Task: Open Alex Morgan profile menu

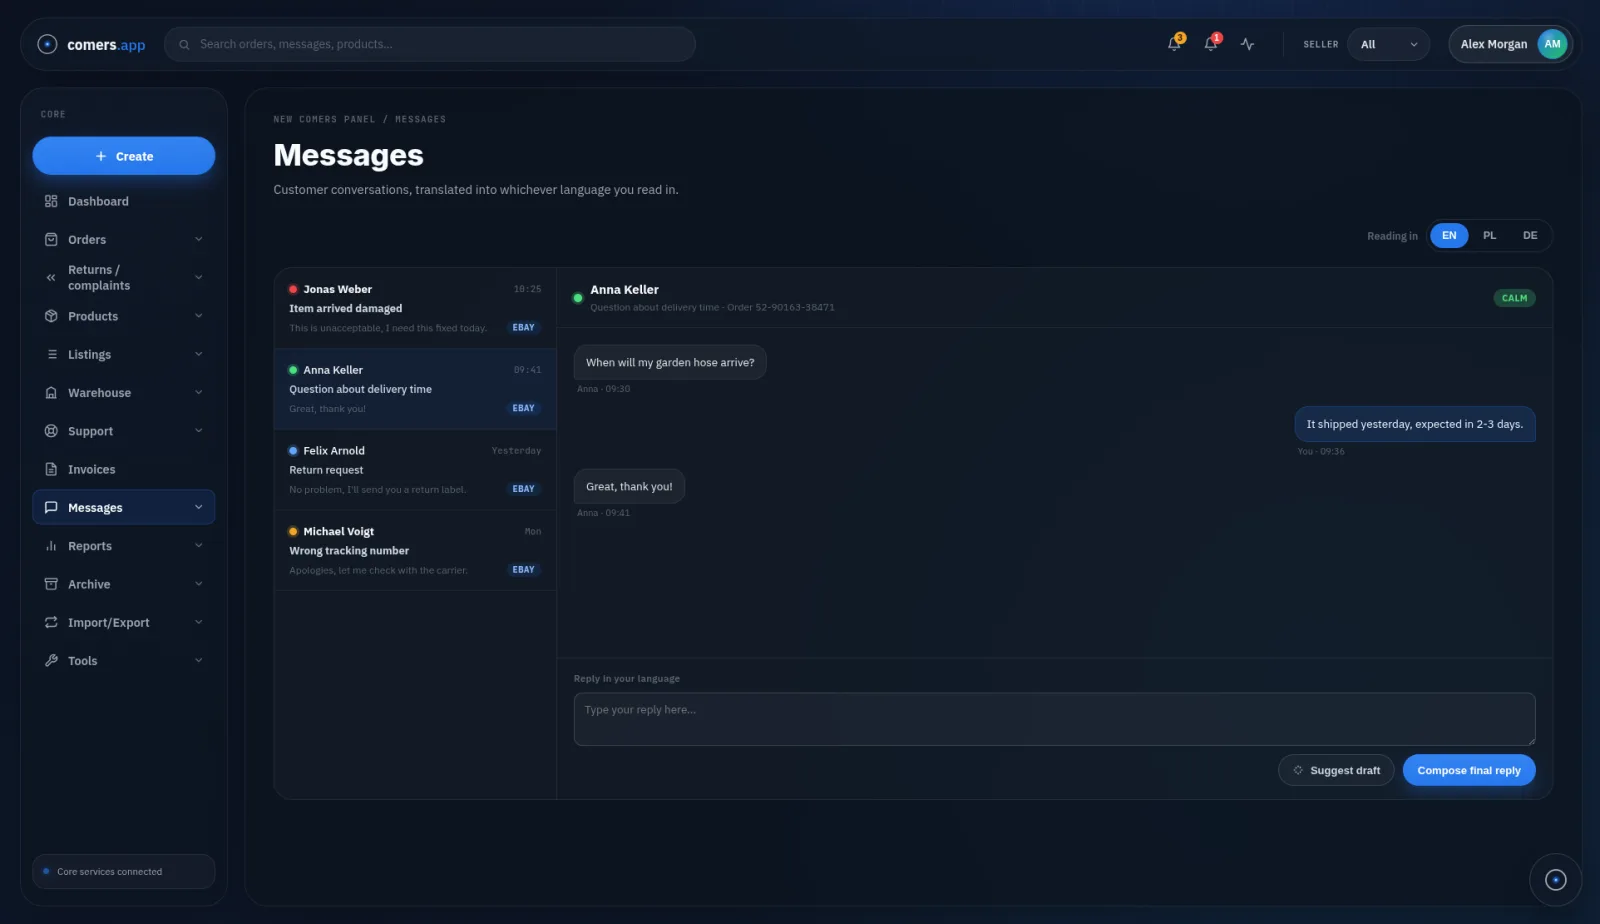Action: point(1510,44)
